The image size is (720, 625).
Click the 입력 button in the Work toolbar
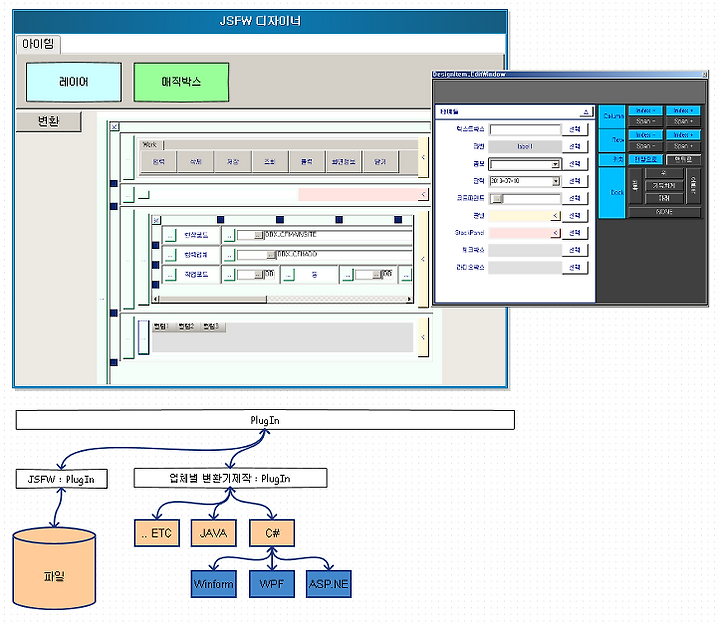tap(158, 162)
